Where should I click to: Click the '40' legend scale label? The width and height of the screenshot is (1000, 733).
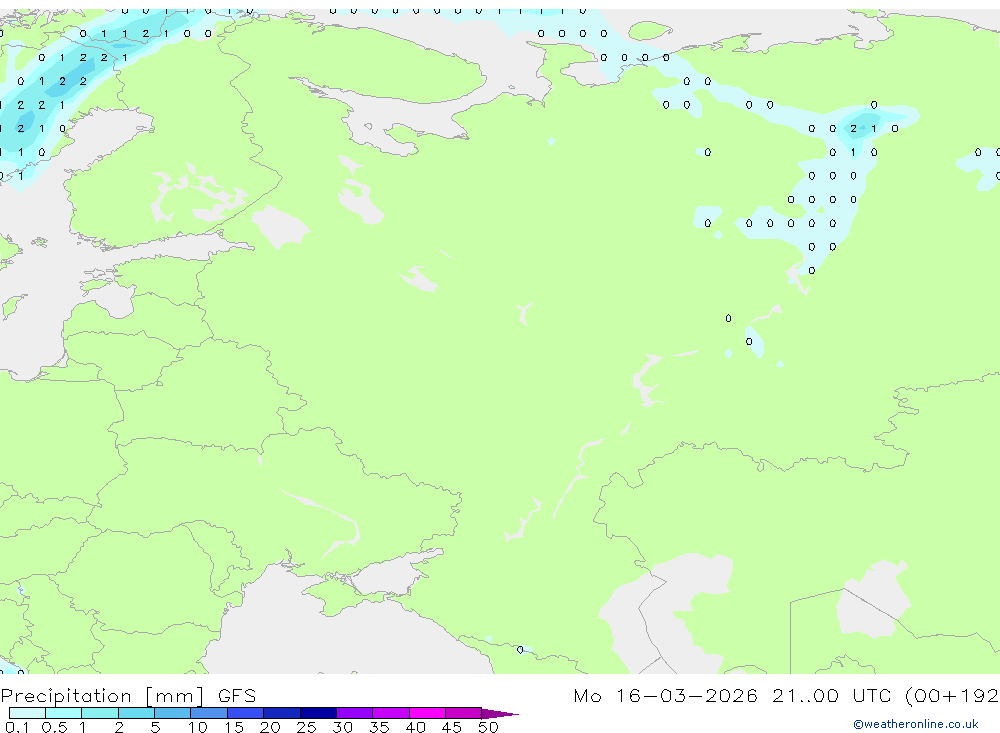pos(415,727)
